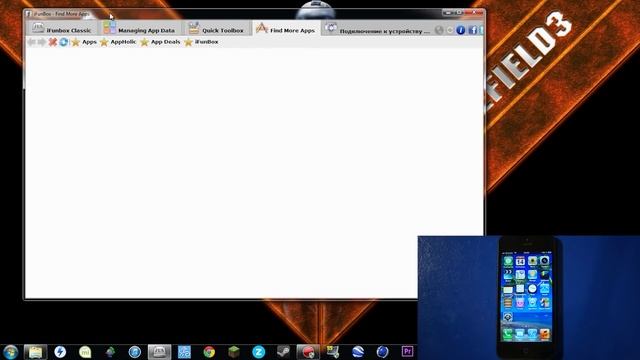Image resolution: width=640 pixels, height=360 pixels.
Task: Open the Managing App Data tab
Action: click(139, 29)
